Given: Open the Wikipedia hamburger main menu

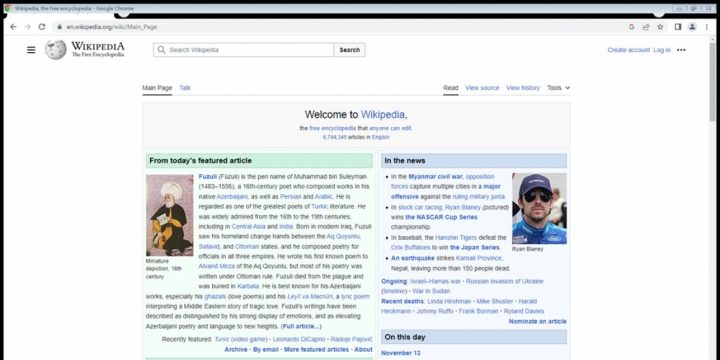Looking at the screenshot, I should [x=31, y=50].
